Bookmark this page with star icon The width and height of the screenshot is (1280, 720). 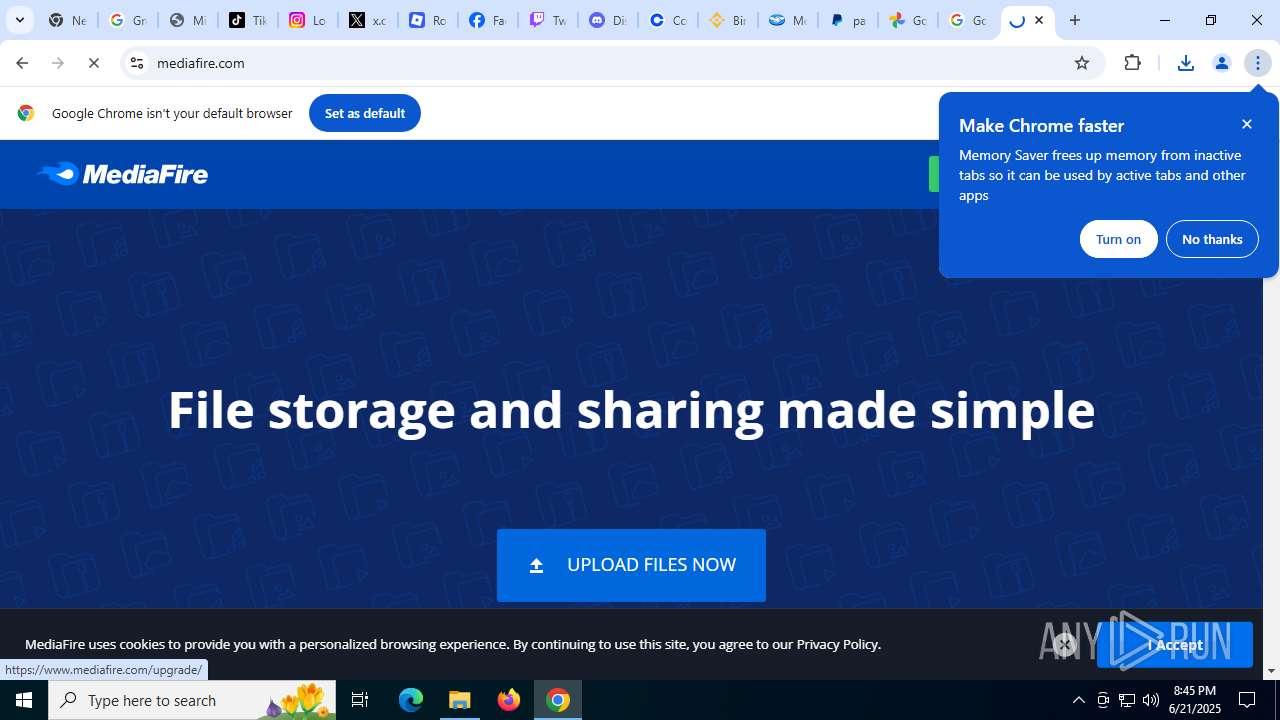tap(1081, 63)
